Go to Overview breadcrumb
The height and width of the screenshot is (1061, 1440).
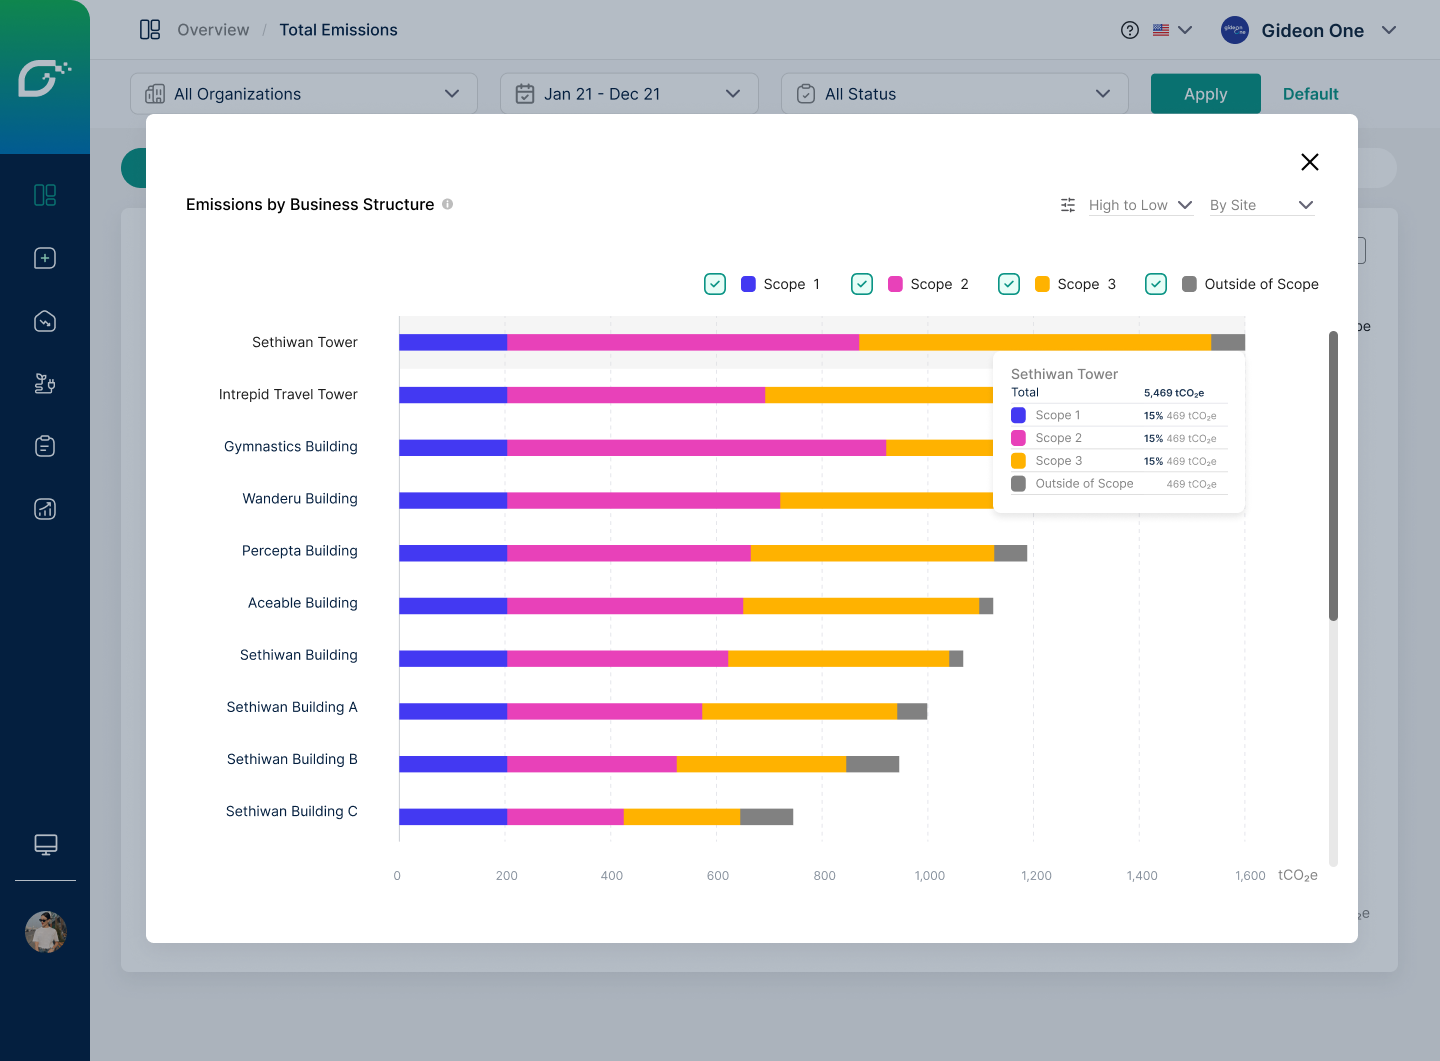pos(213,30)
